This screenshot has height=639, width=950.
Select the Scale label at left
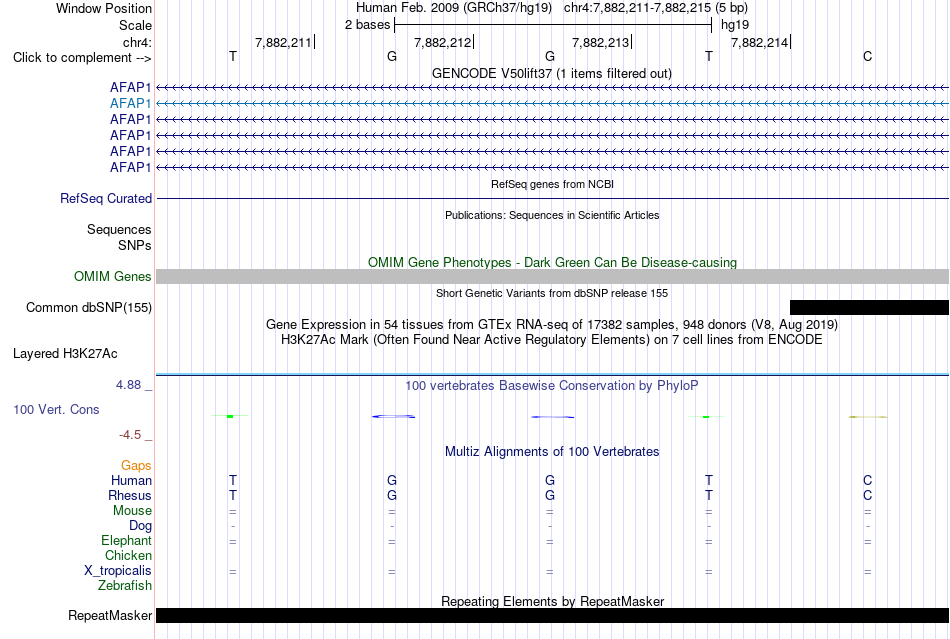coord(136,25)
